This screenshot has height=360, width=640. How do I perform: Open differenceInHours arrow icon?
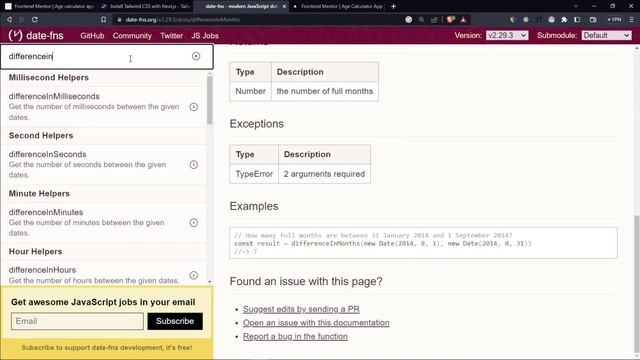[193, 276]
